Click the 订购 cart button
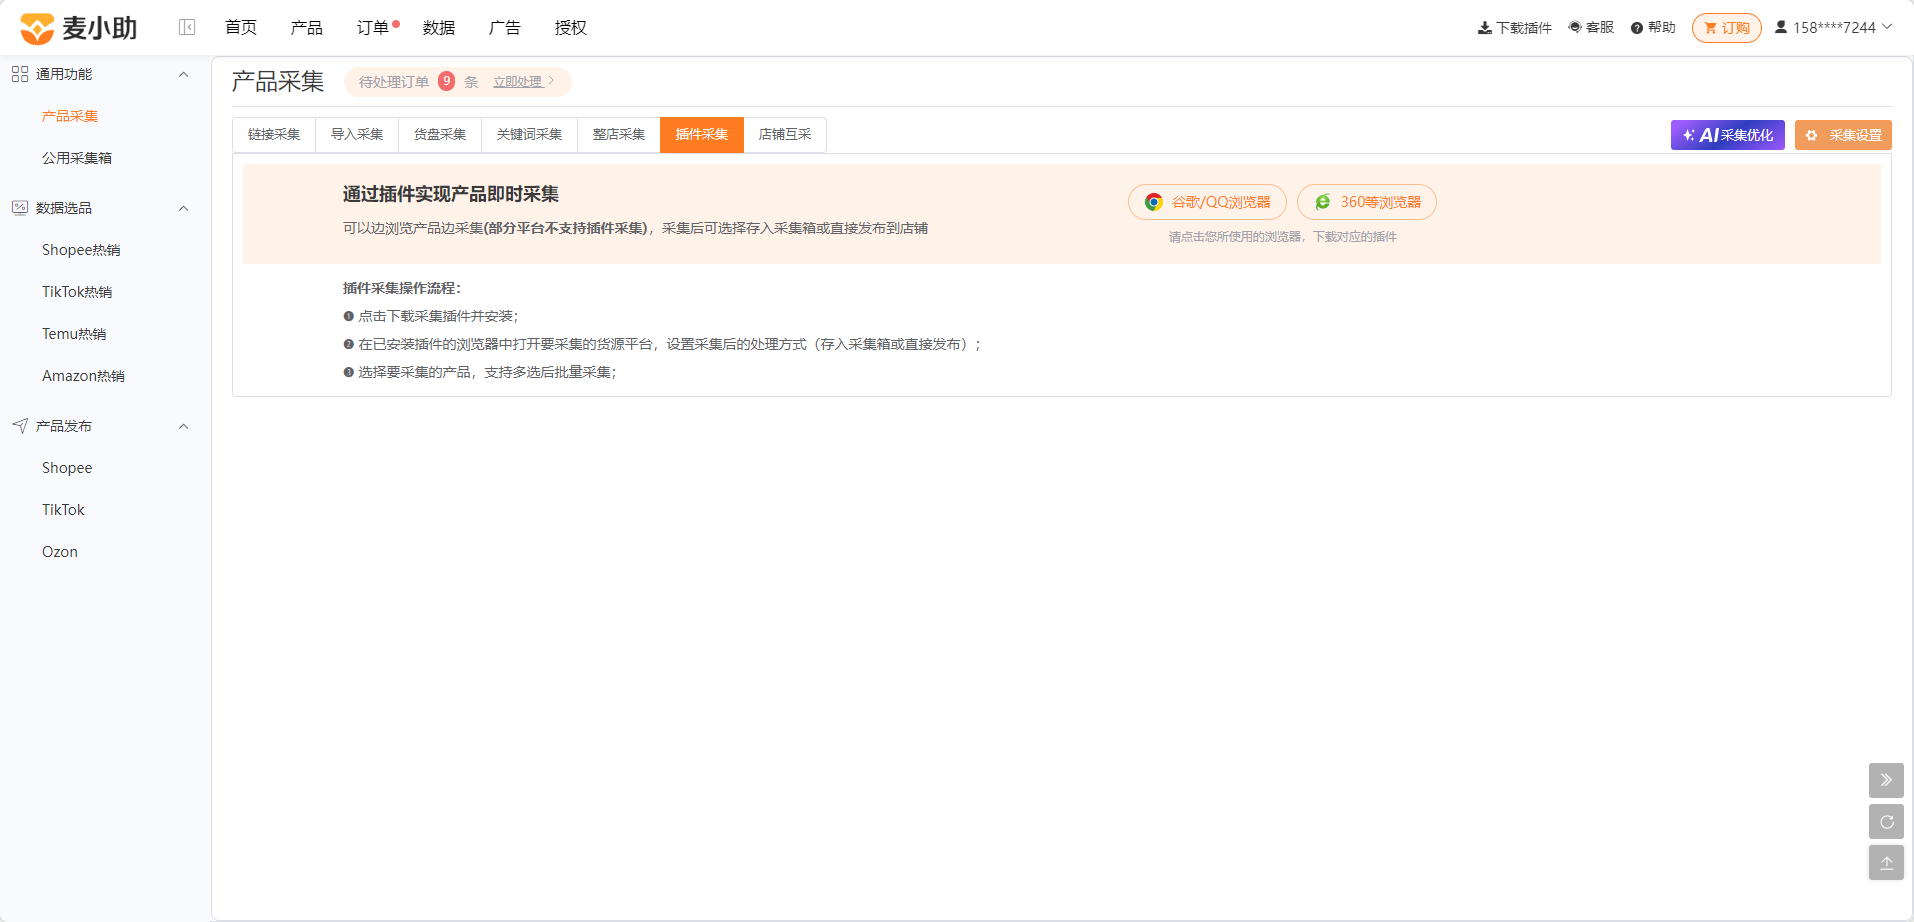 (1727, 28)
